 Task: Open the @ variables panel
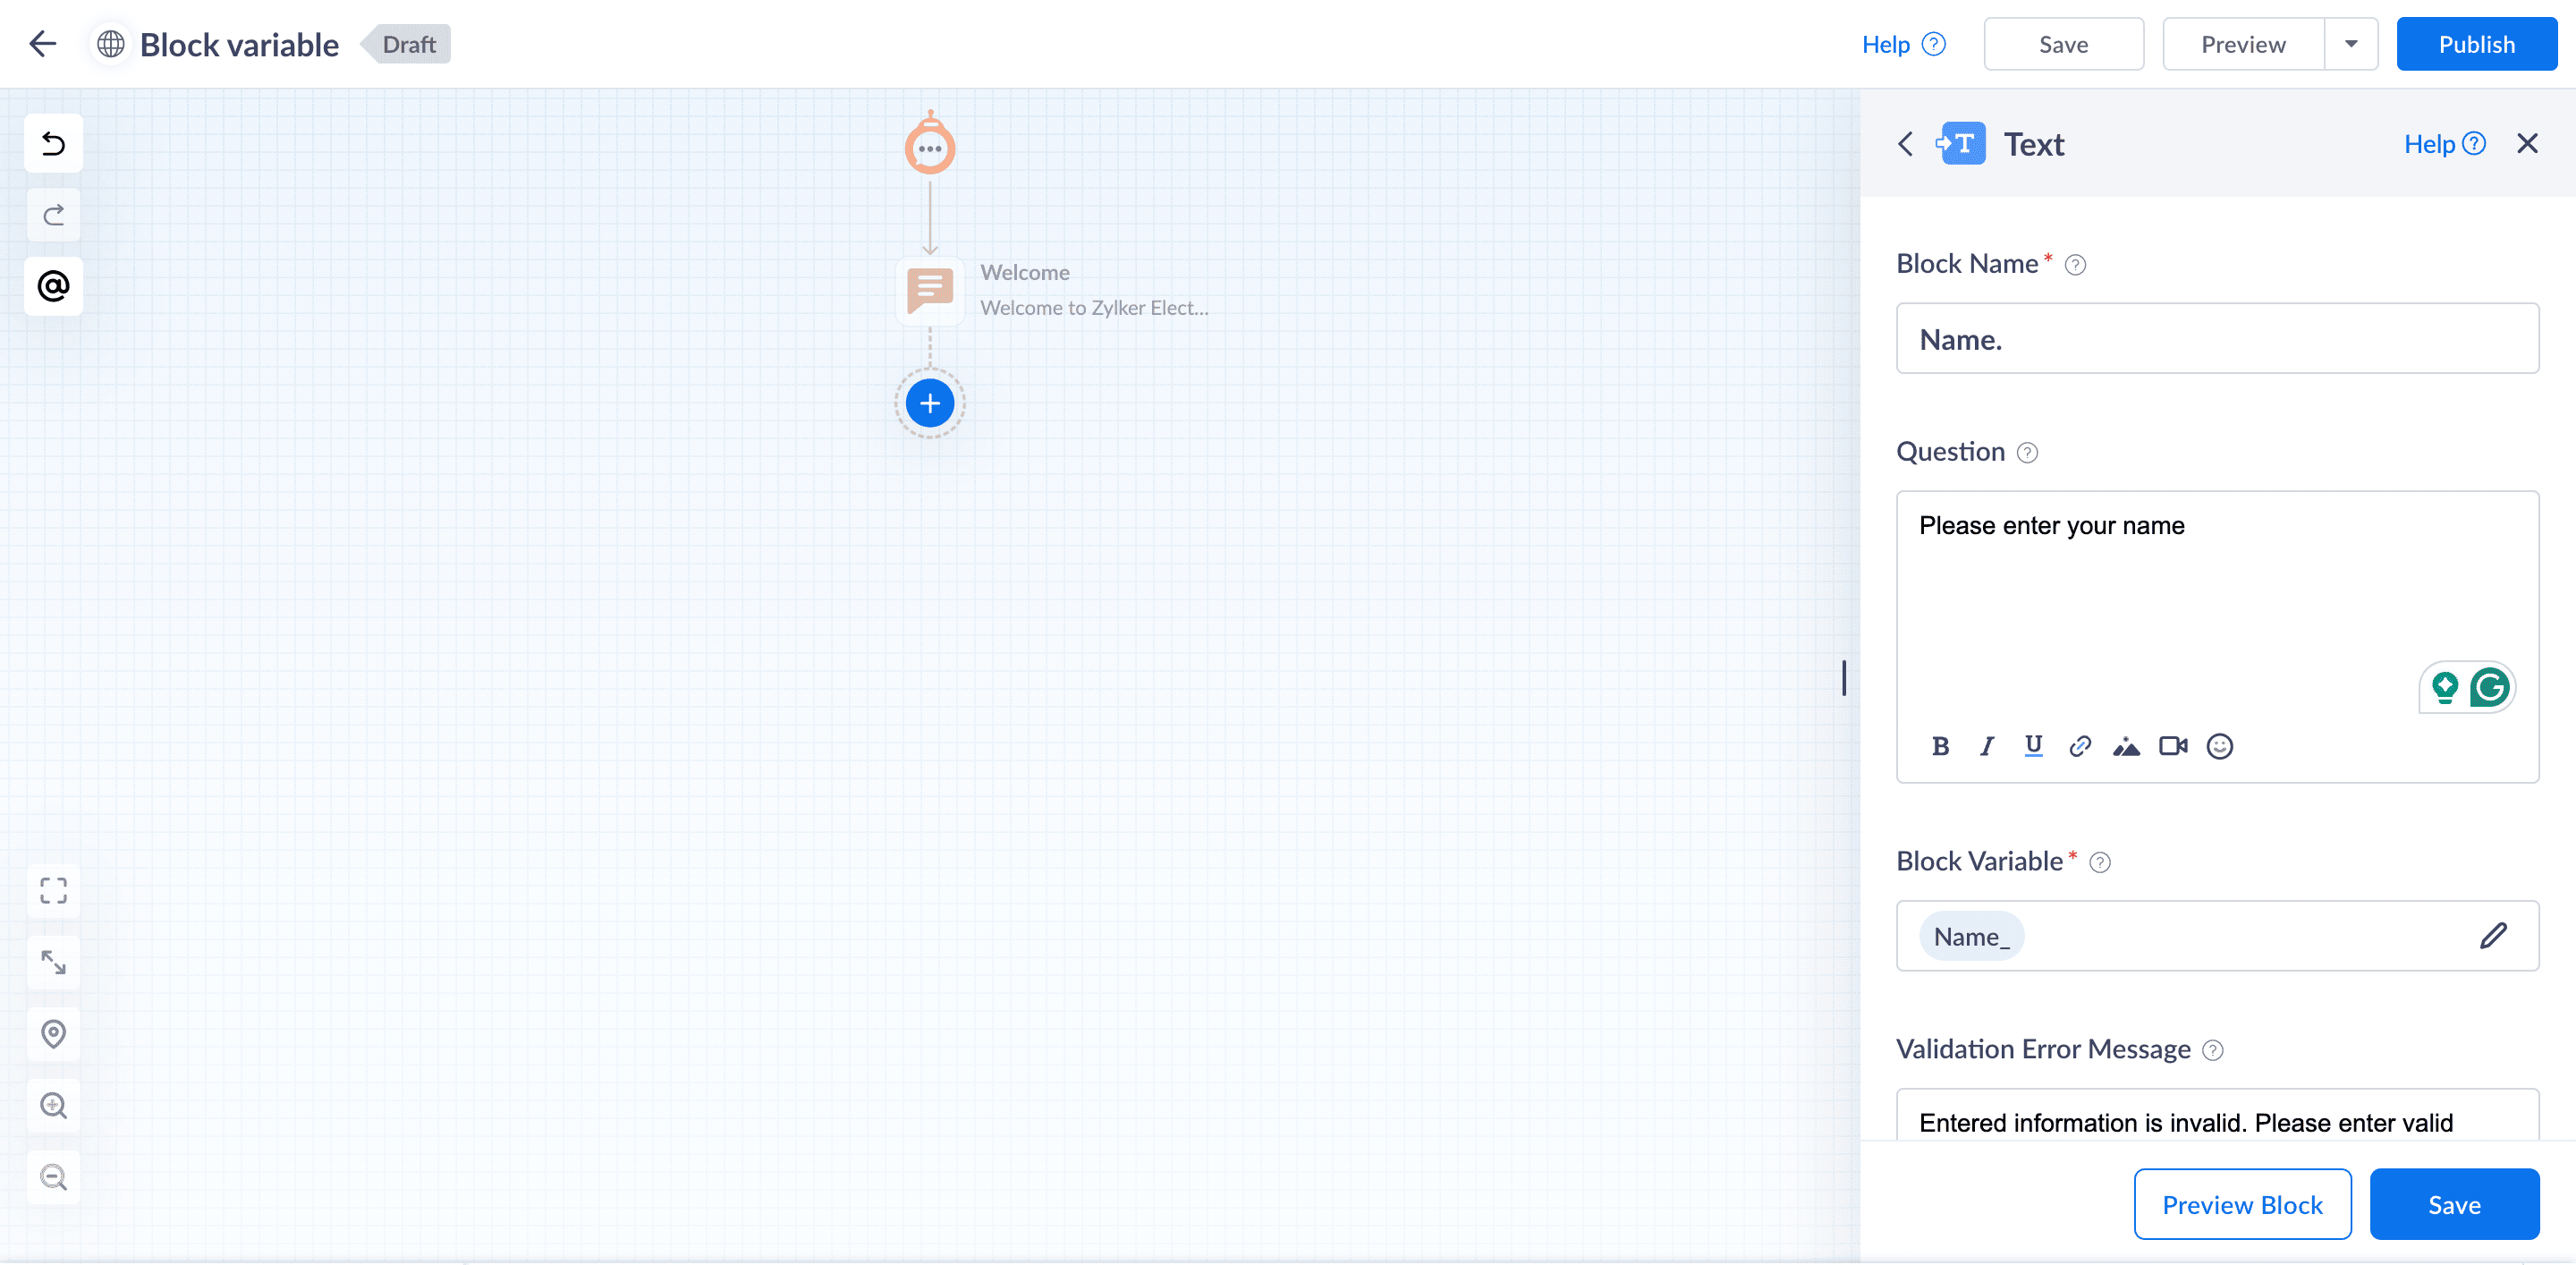pos(54,287)
